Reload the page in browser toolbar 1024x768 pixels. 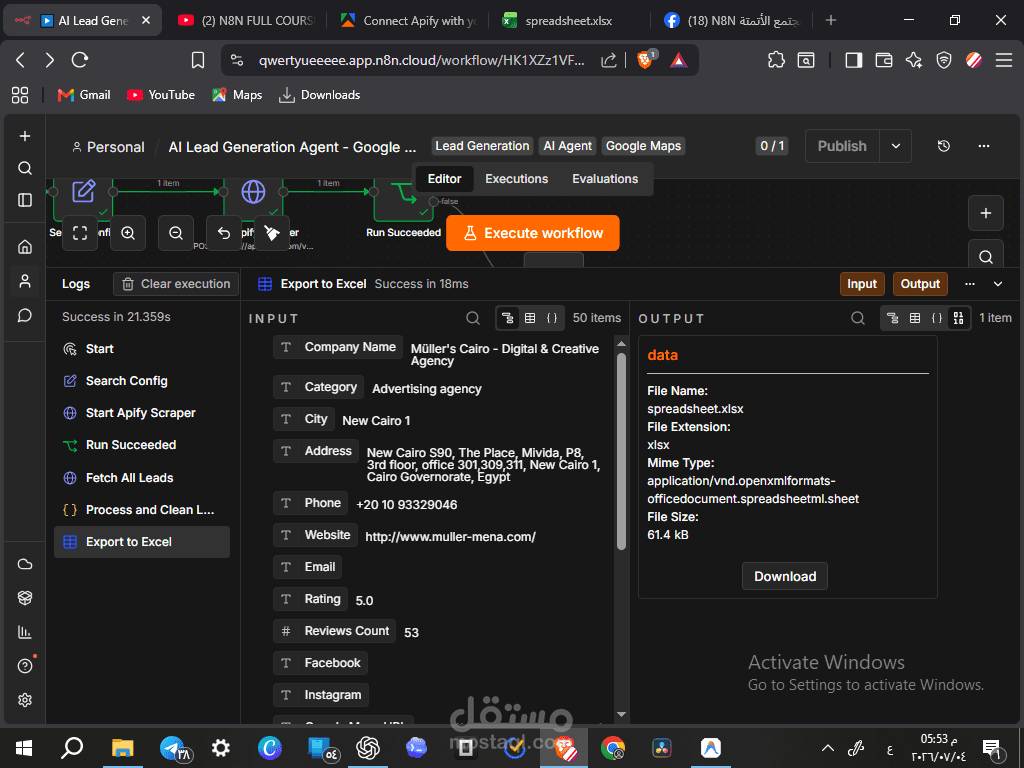80,61
